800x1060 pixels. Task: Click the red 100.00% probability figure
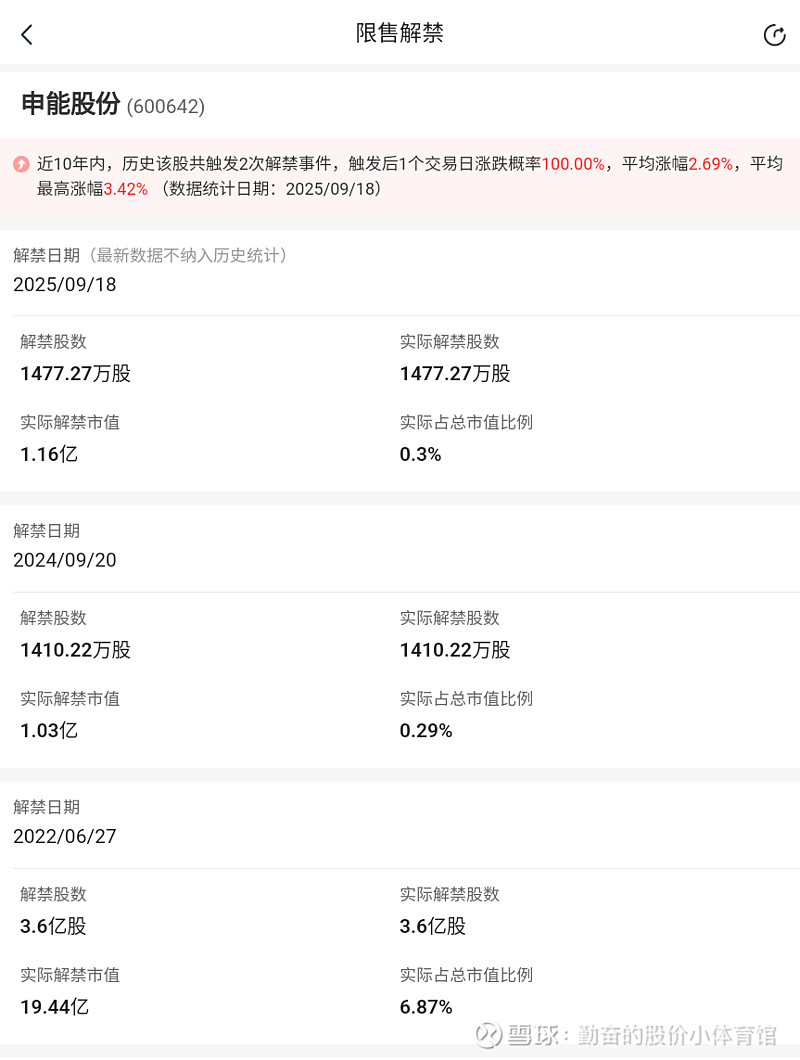click(573, 164)
